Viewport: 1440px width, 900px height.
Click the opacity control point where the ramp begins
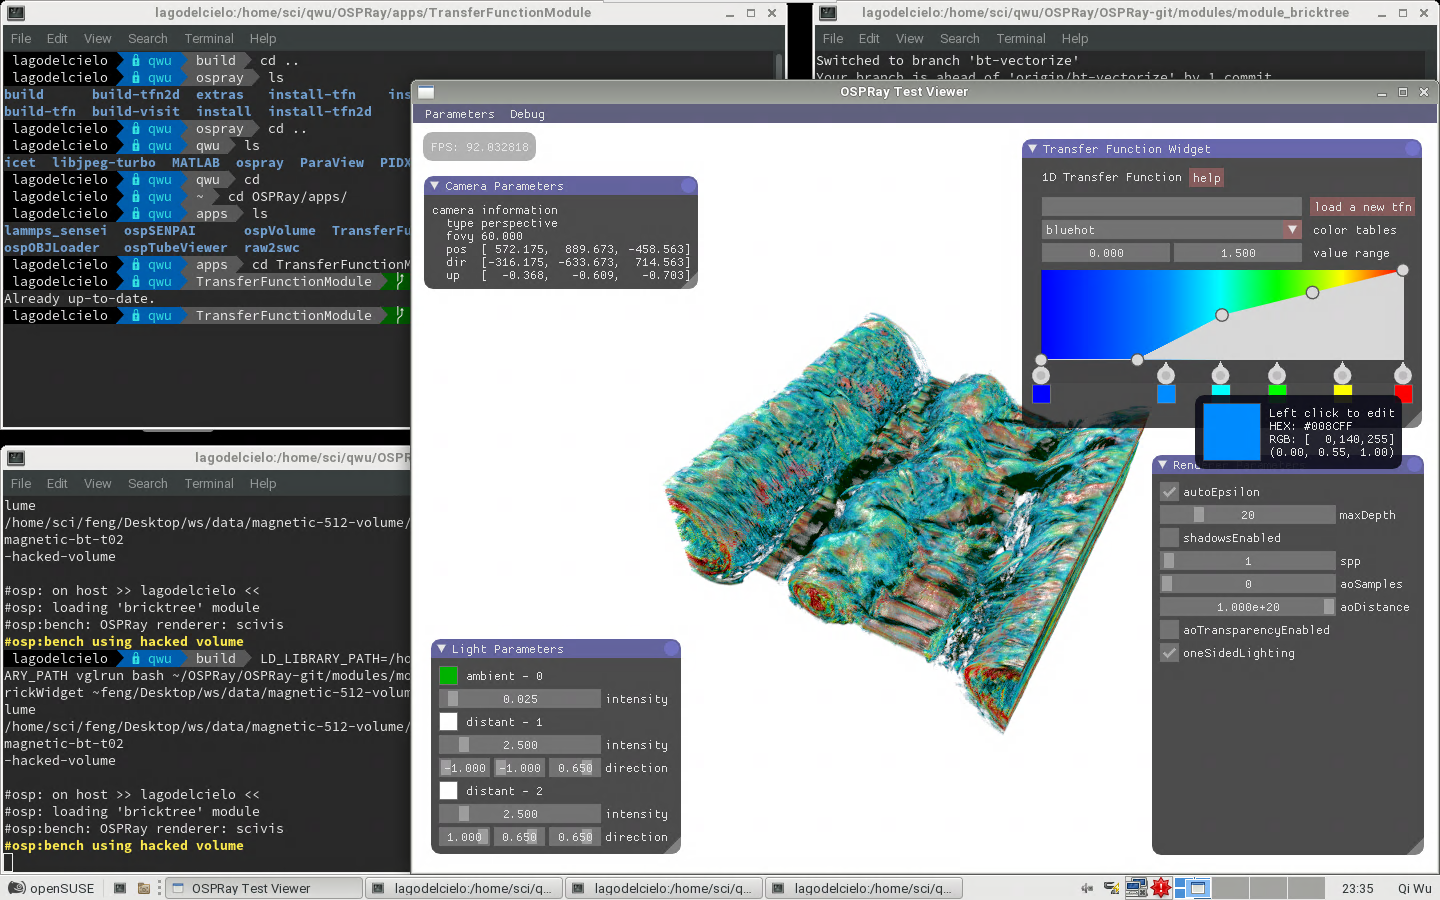click(x=1137, y=360)
